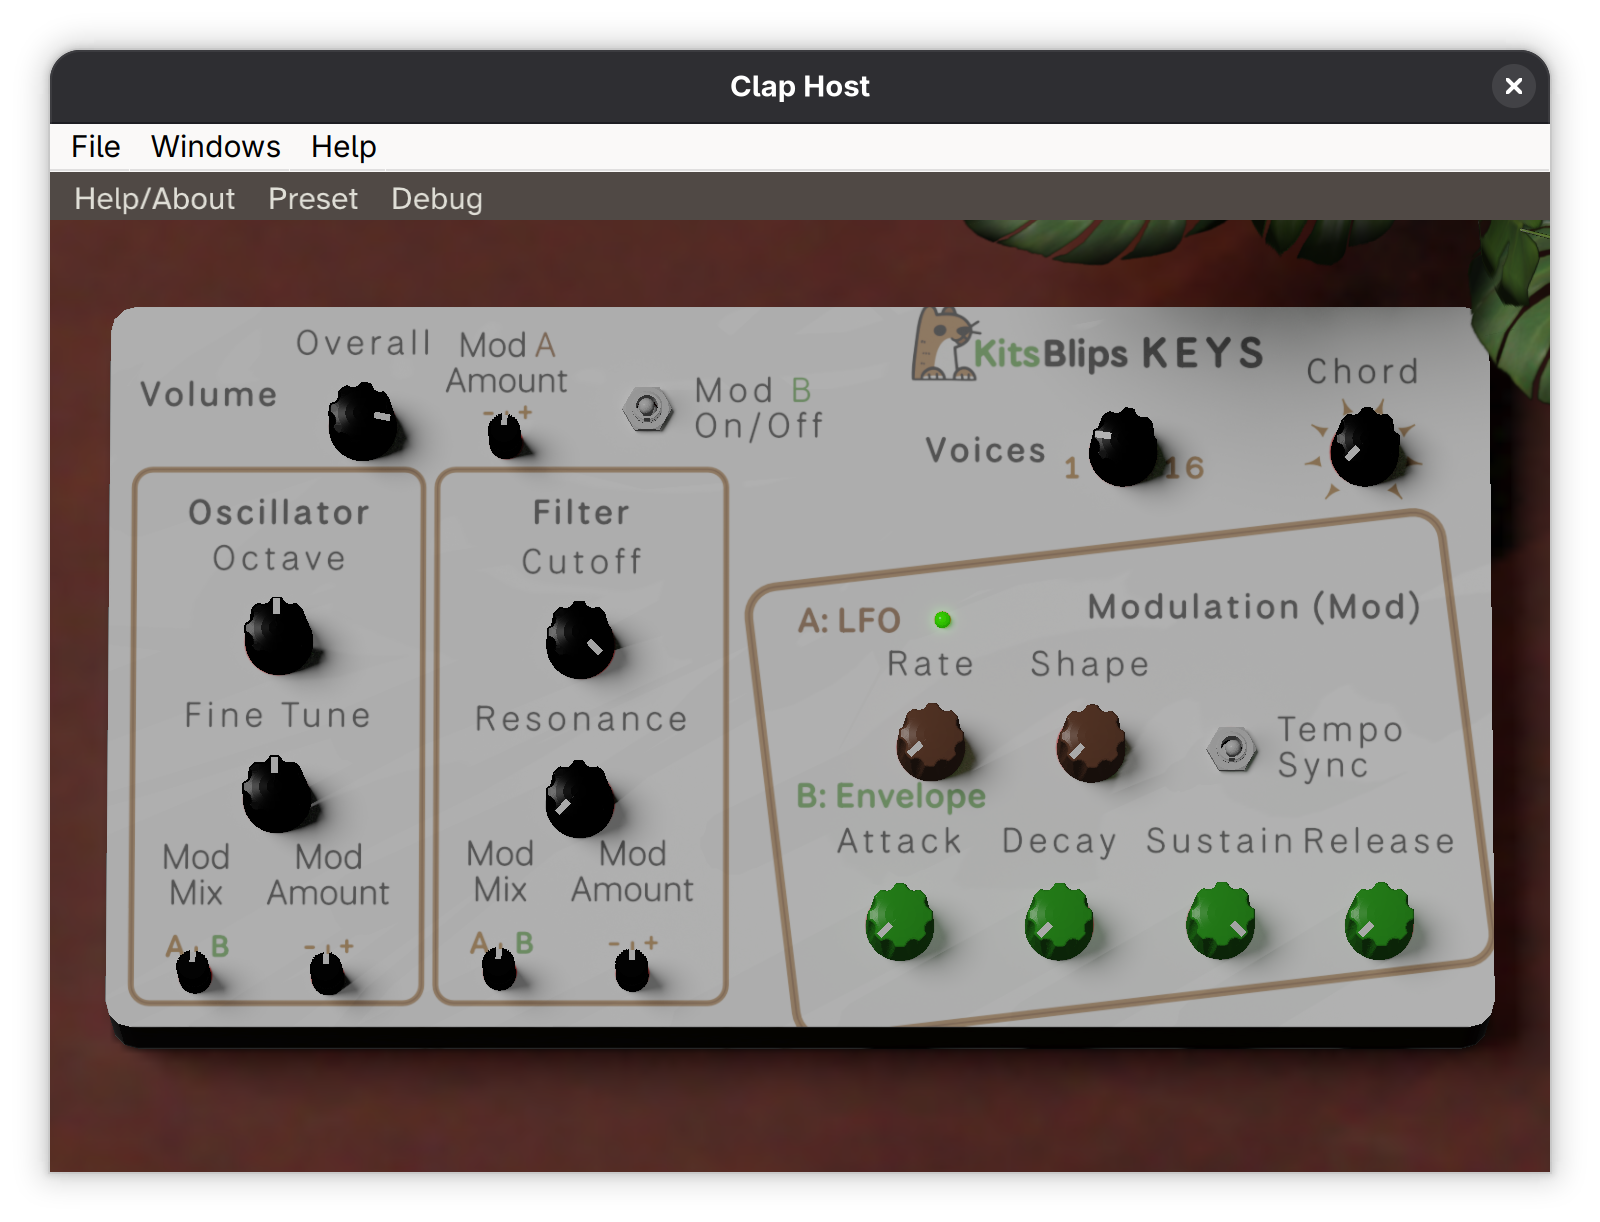
Task: Click the LFO Shape knob
Action: coord(1091,743)
